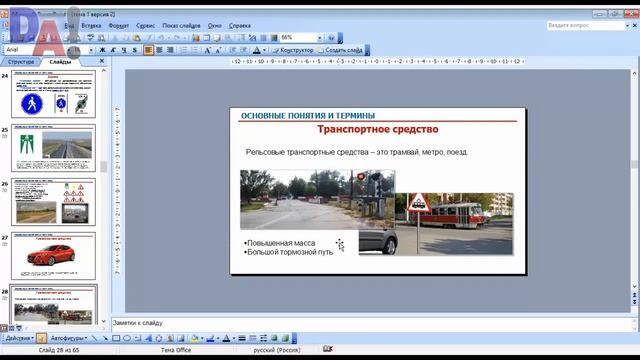Switch to the Структура tab
The width and height of the screenshot is (640, 360).
pos(21,62)
